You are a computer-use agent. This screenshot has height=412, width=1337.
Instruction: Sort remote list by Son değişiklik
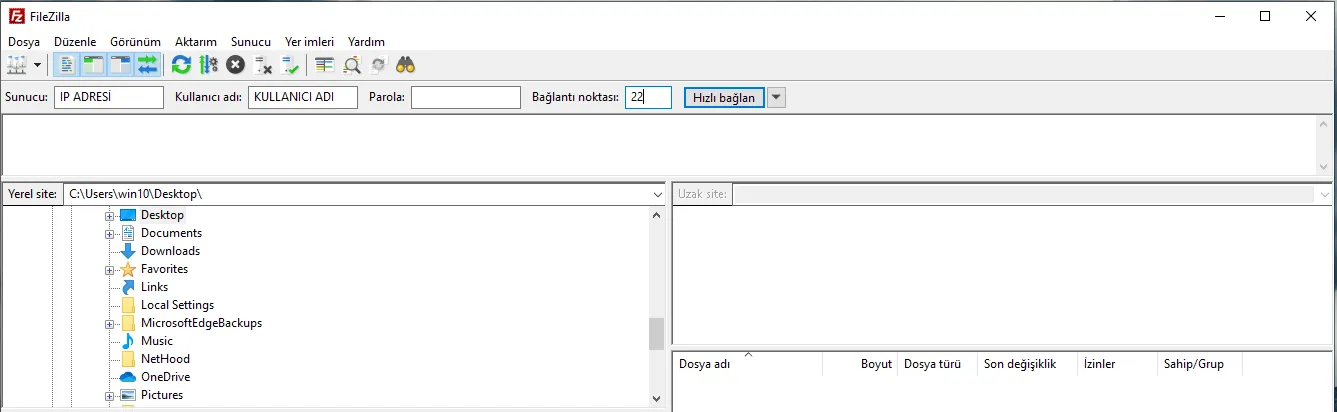1027,364
